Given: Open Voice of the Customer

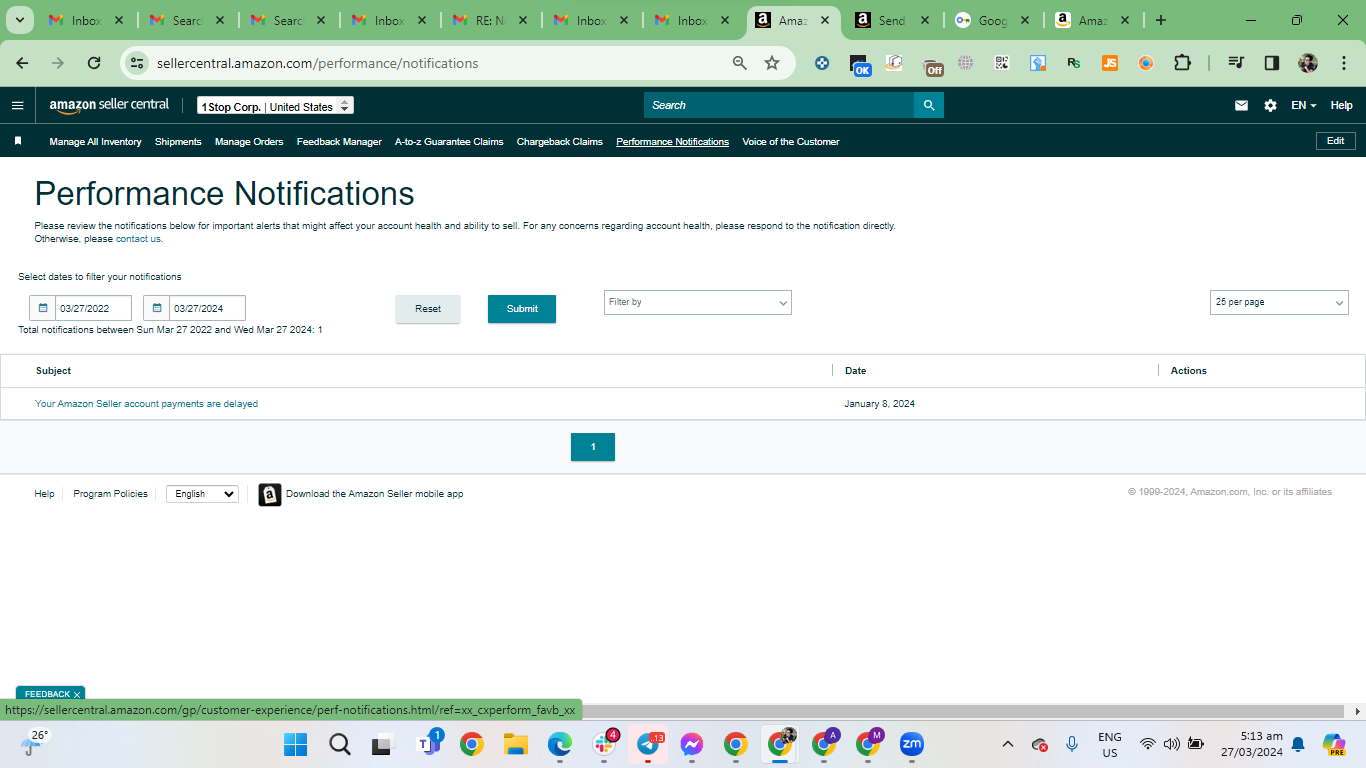Looking at the screenshot, I should coord(791,142).
